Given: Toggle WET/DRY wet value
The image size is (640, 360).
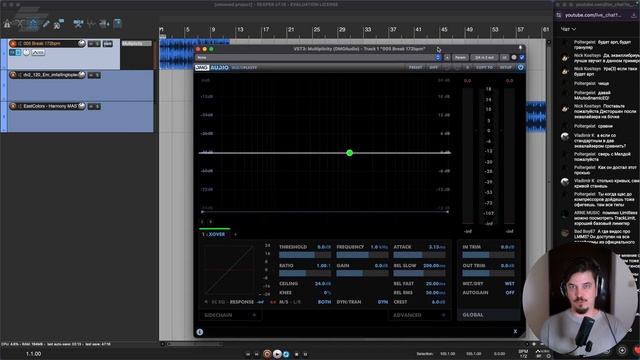Looking at the screenshot, I should pos(510,283).
